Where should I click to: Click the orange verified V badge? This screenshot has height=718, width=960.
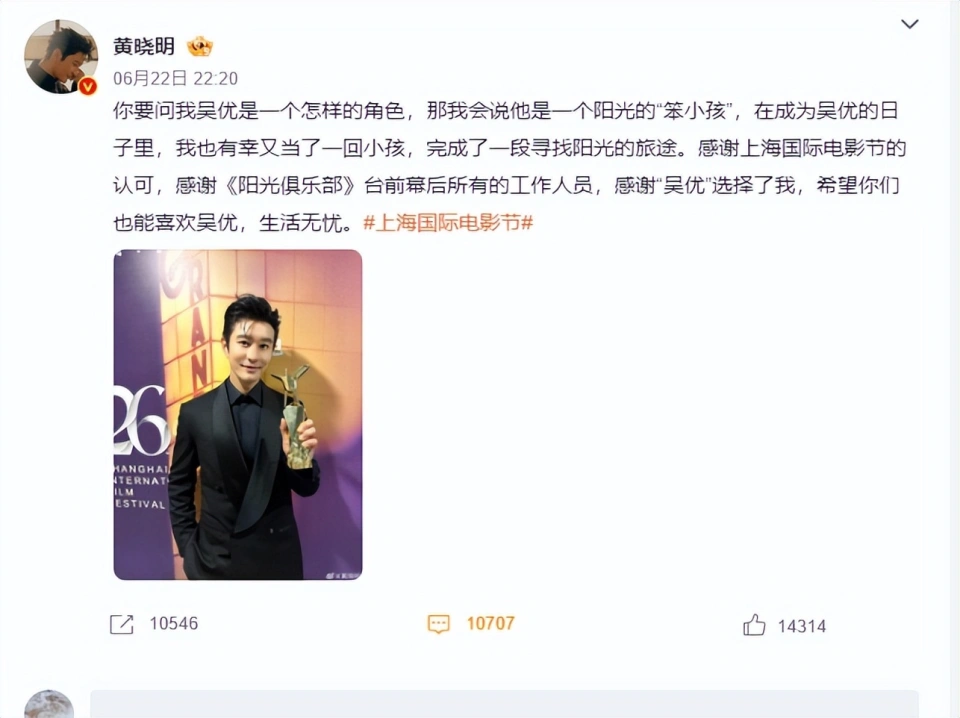click(x=88, y=86)
